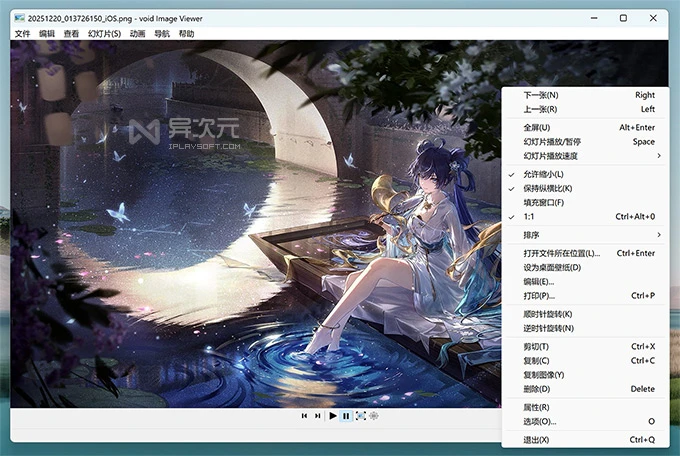Click the fit-to-window icon in the toolbar
680x456 pixels.
pyautogui.click(x=360, y=416)
